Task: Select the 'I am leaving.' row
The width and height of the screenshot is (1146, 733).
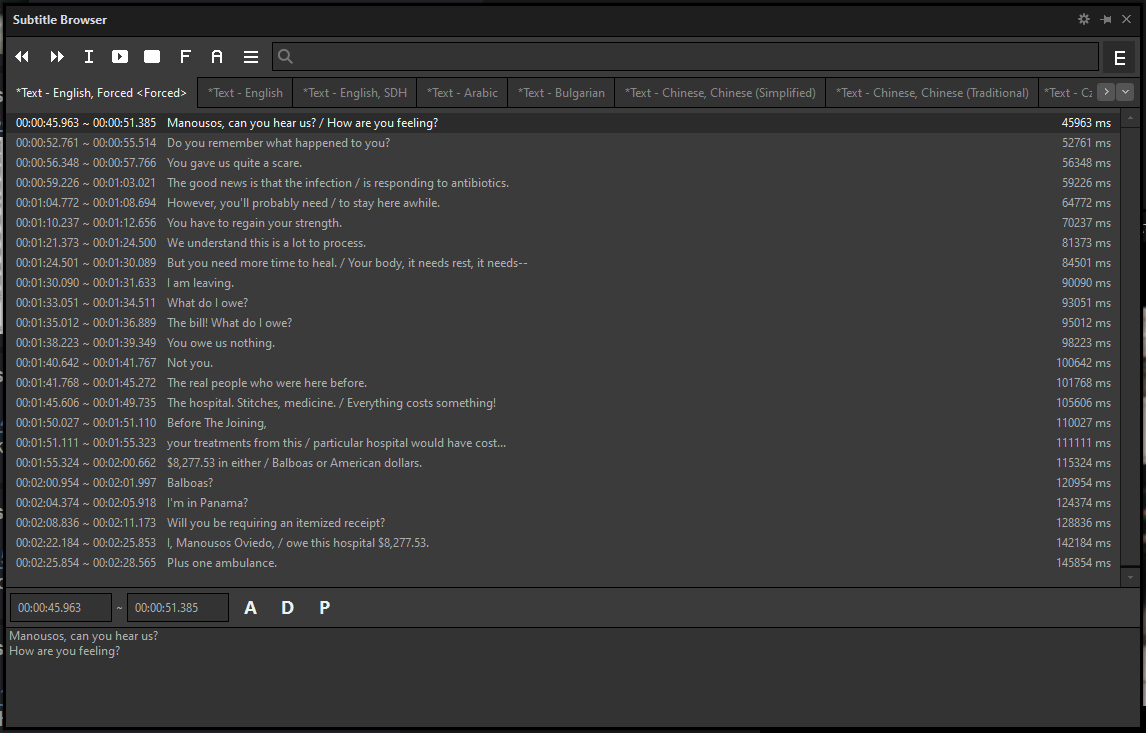Action: (563, 283)
